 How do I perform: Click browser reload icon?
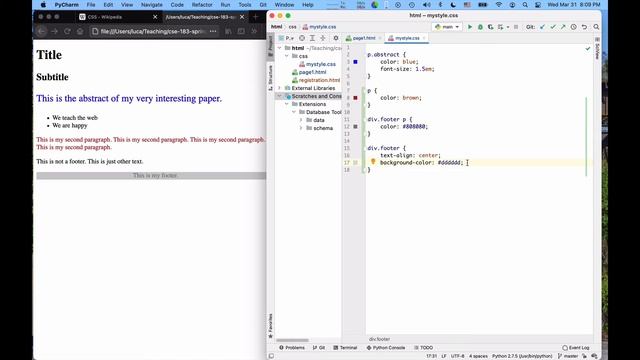click(67, 31)
